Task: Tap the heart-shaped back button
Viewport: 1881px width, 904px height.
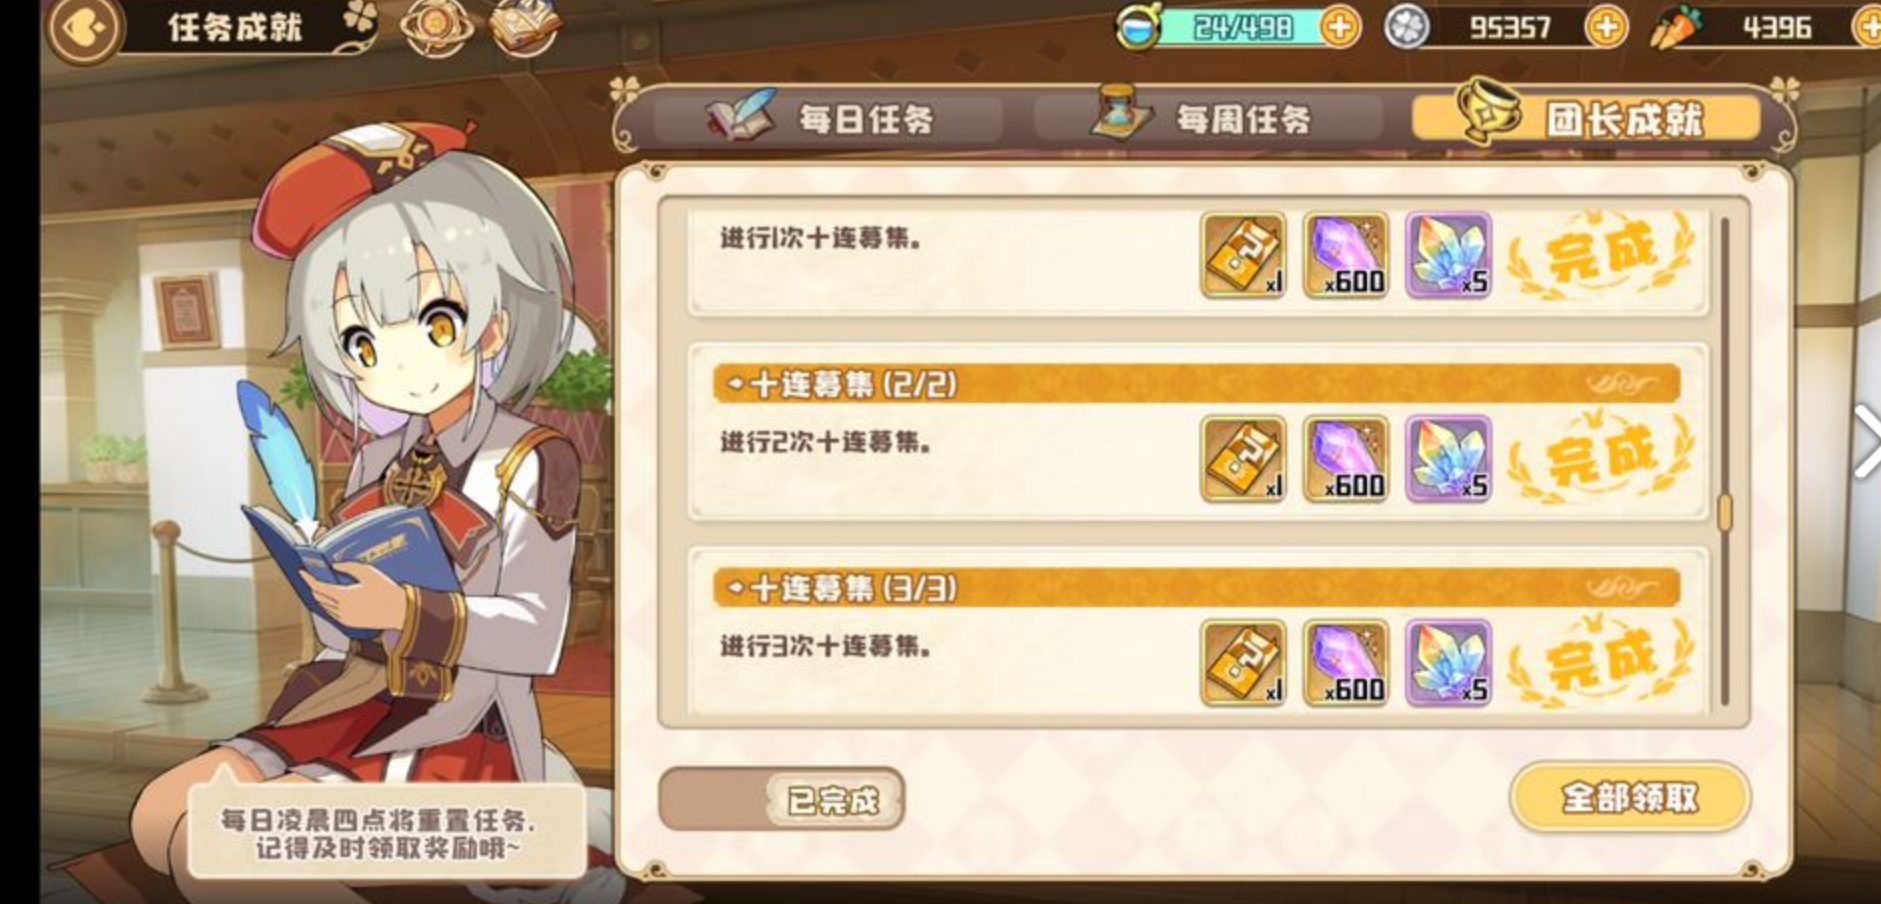Action: click(x=83, y=29)
